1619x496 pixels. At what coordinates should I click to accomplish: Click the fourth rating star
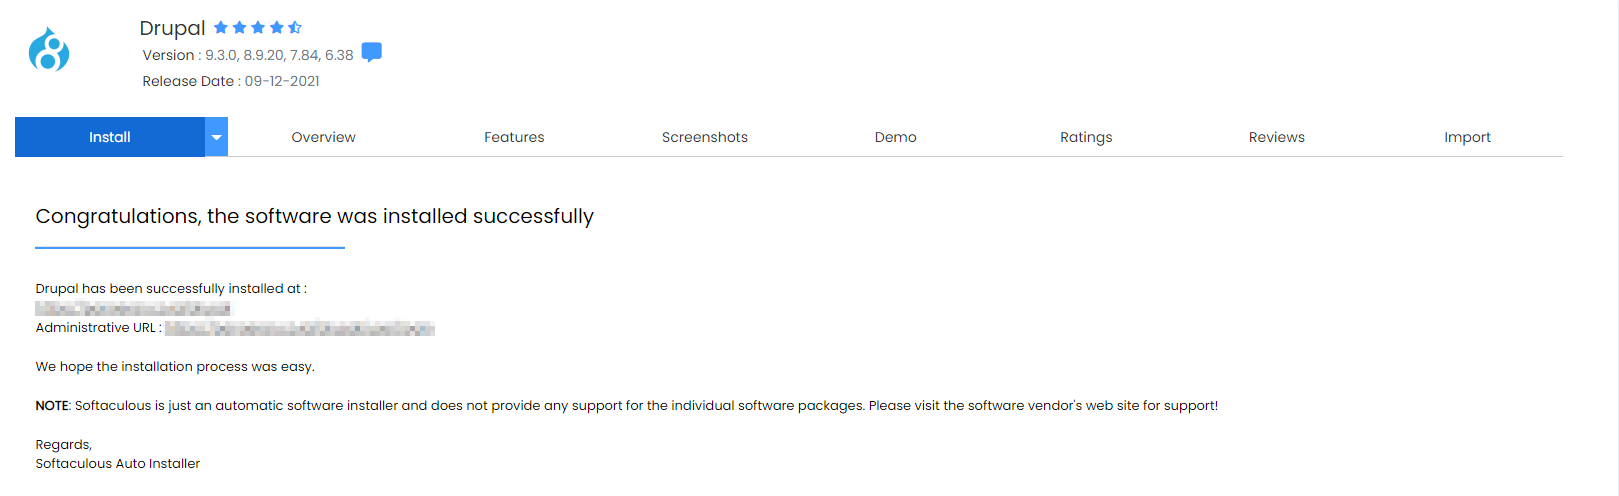pyautogui.click(x=276, y=28)
